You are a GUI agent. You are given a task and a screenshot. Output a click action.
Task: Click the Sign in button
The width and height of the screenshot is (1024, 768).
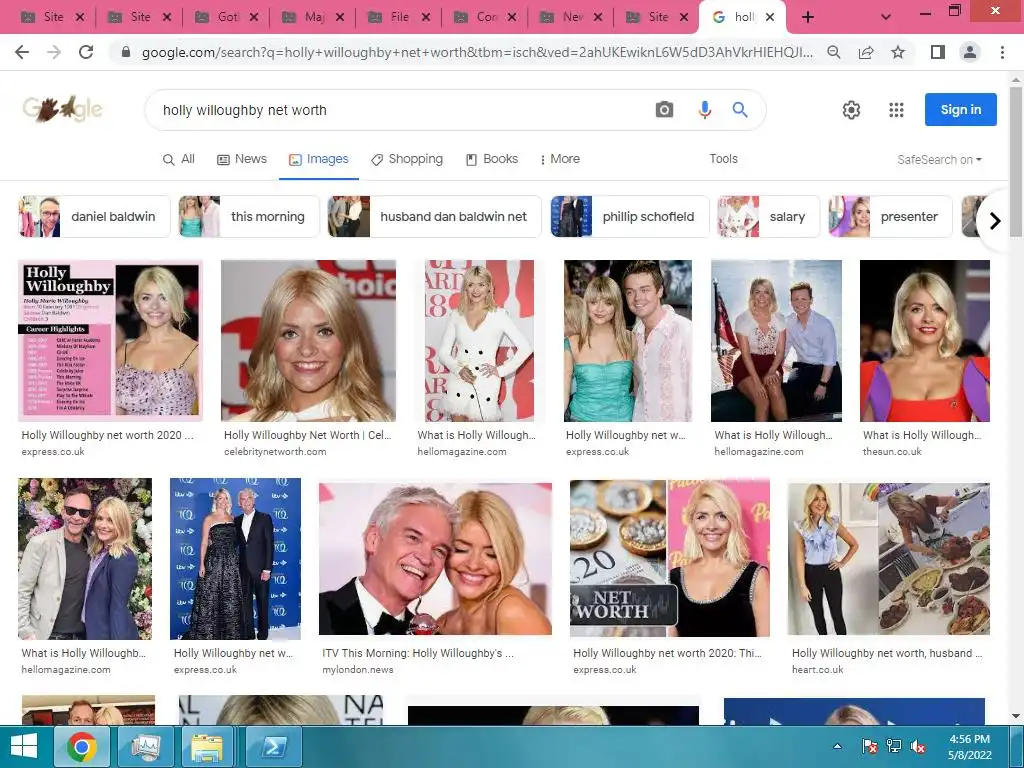[x=961, y=110]
